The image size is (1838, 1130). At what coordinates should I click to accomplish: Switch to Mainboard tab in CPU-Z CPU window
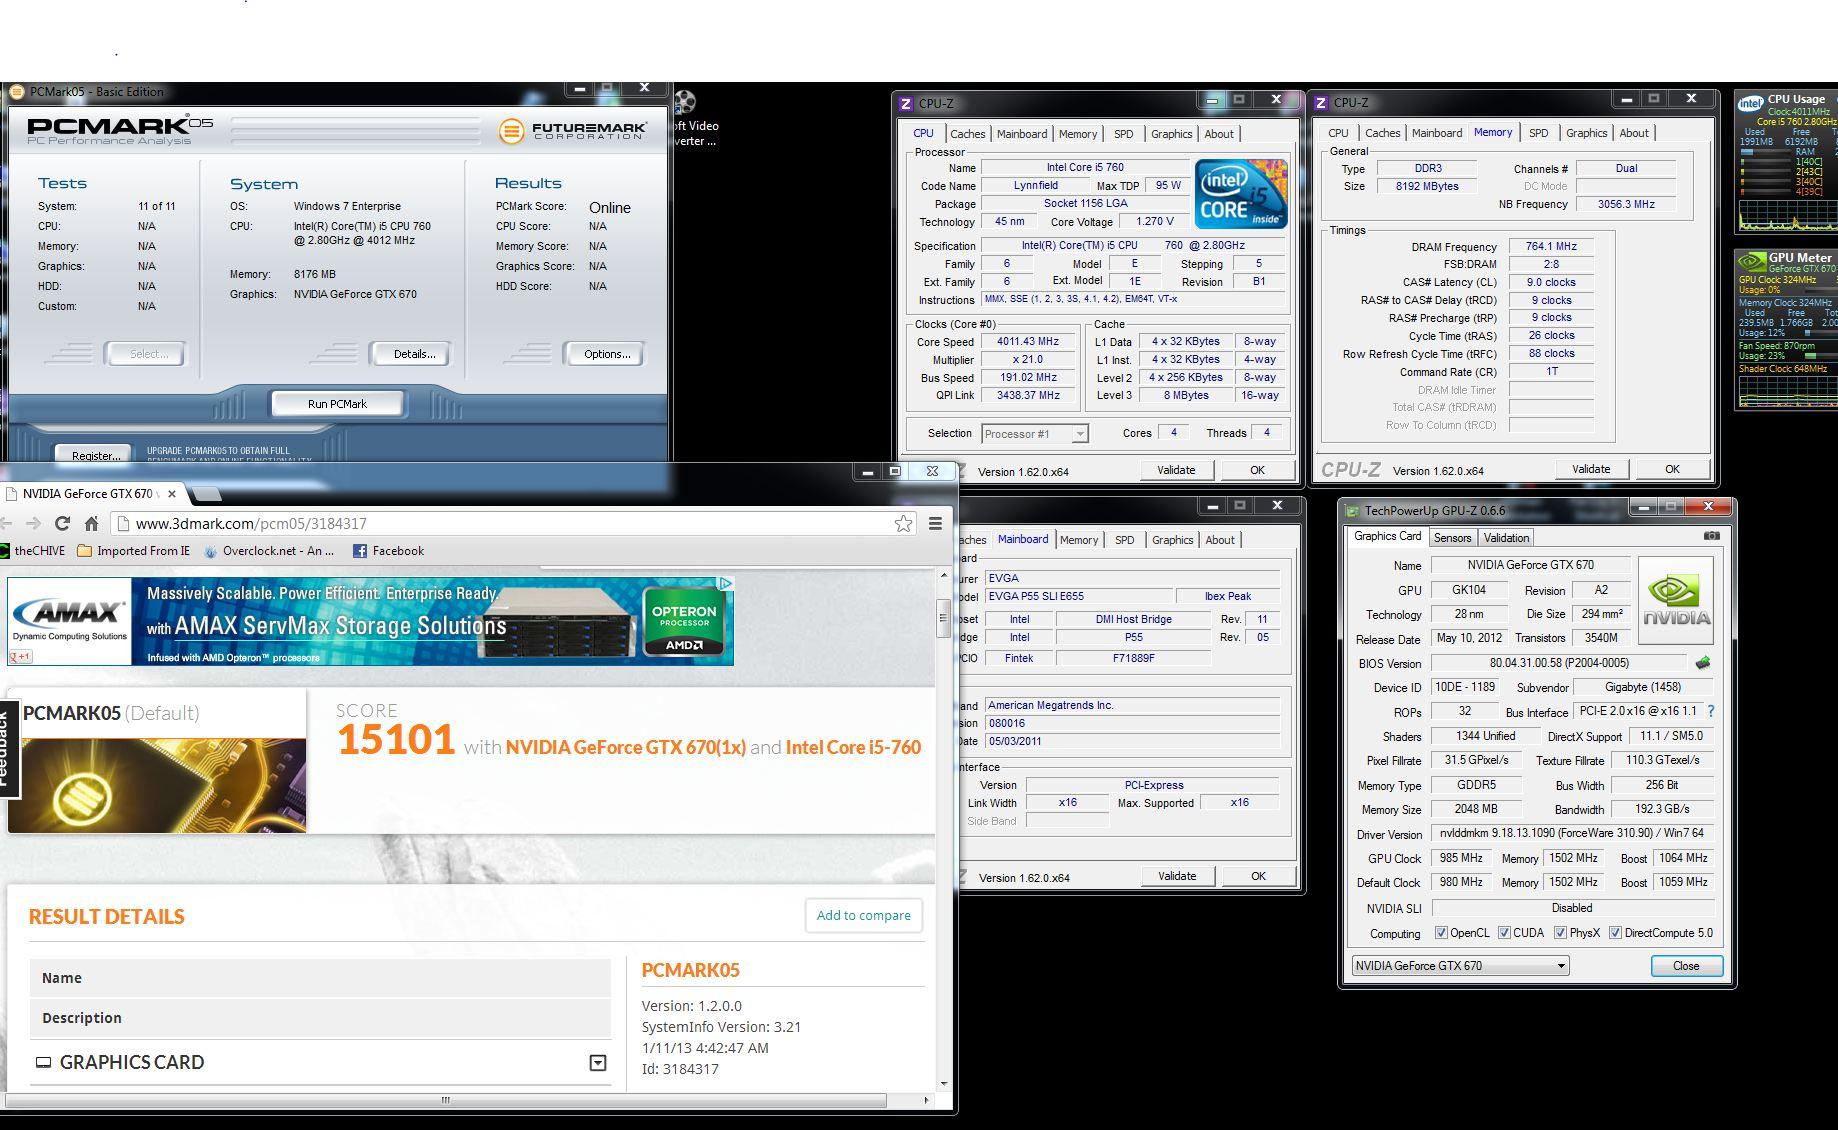tap(1022, 134)
